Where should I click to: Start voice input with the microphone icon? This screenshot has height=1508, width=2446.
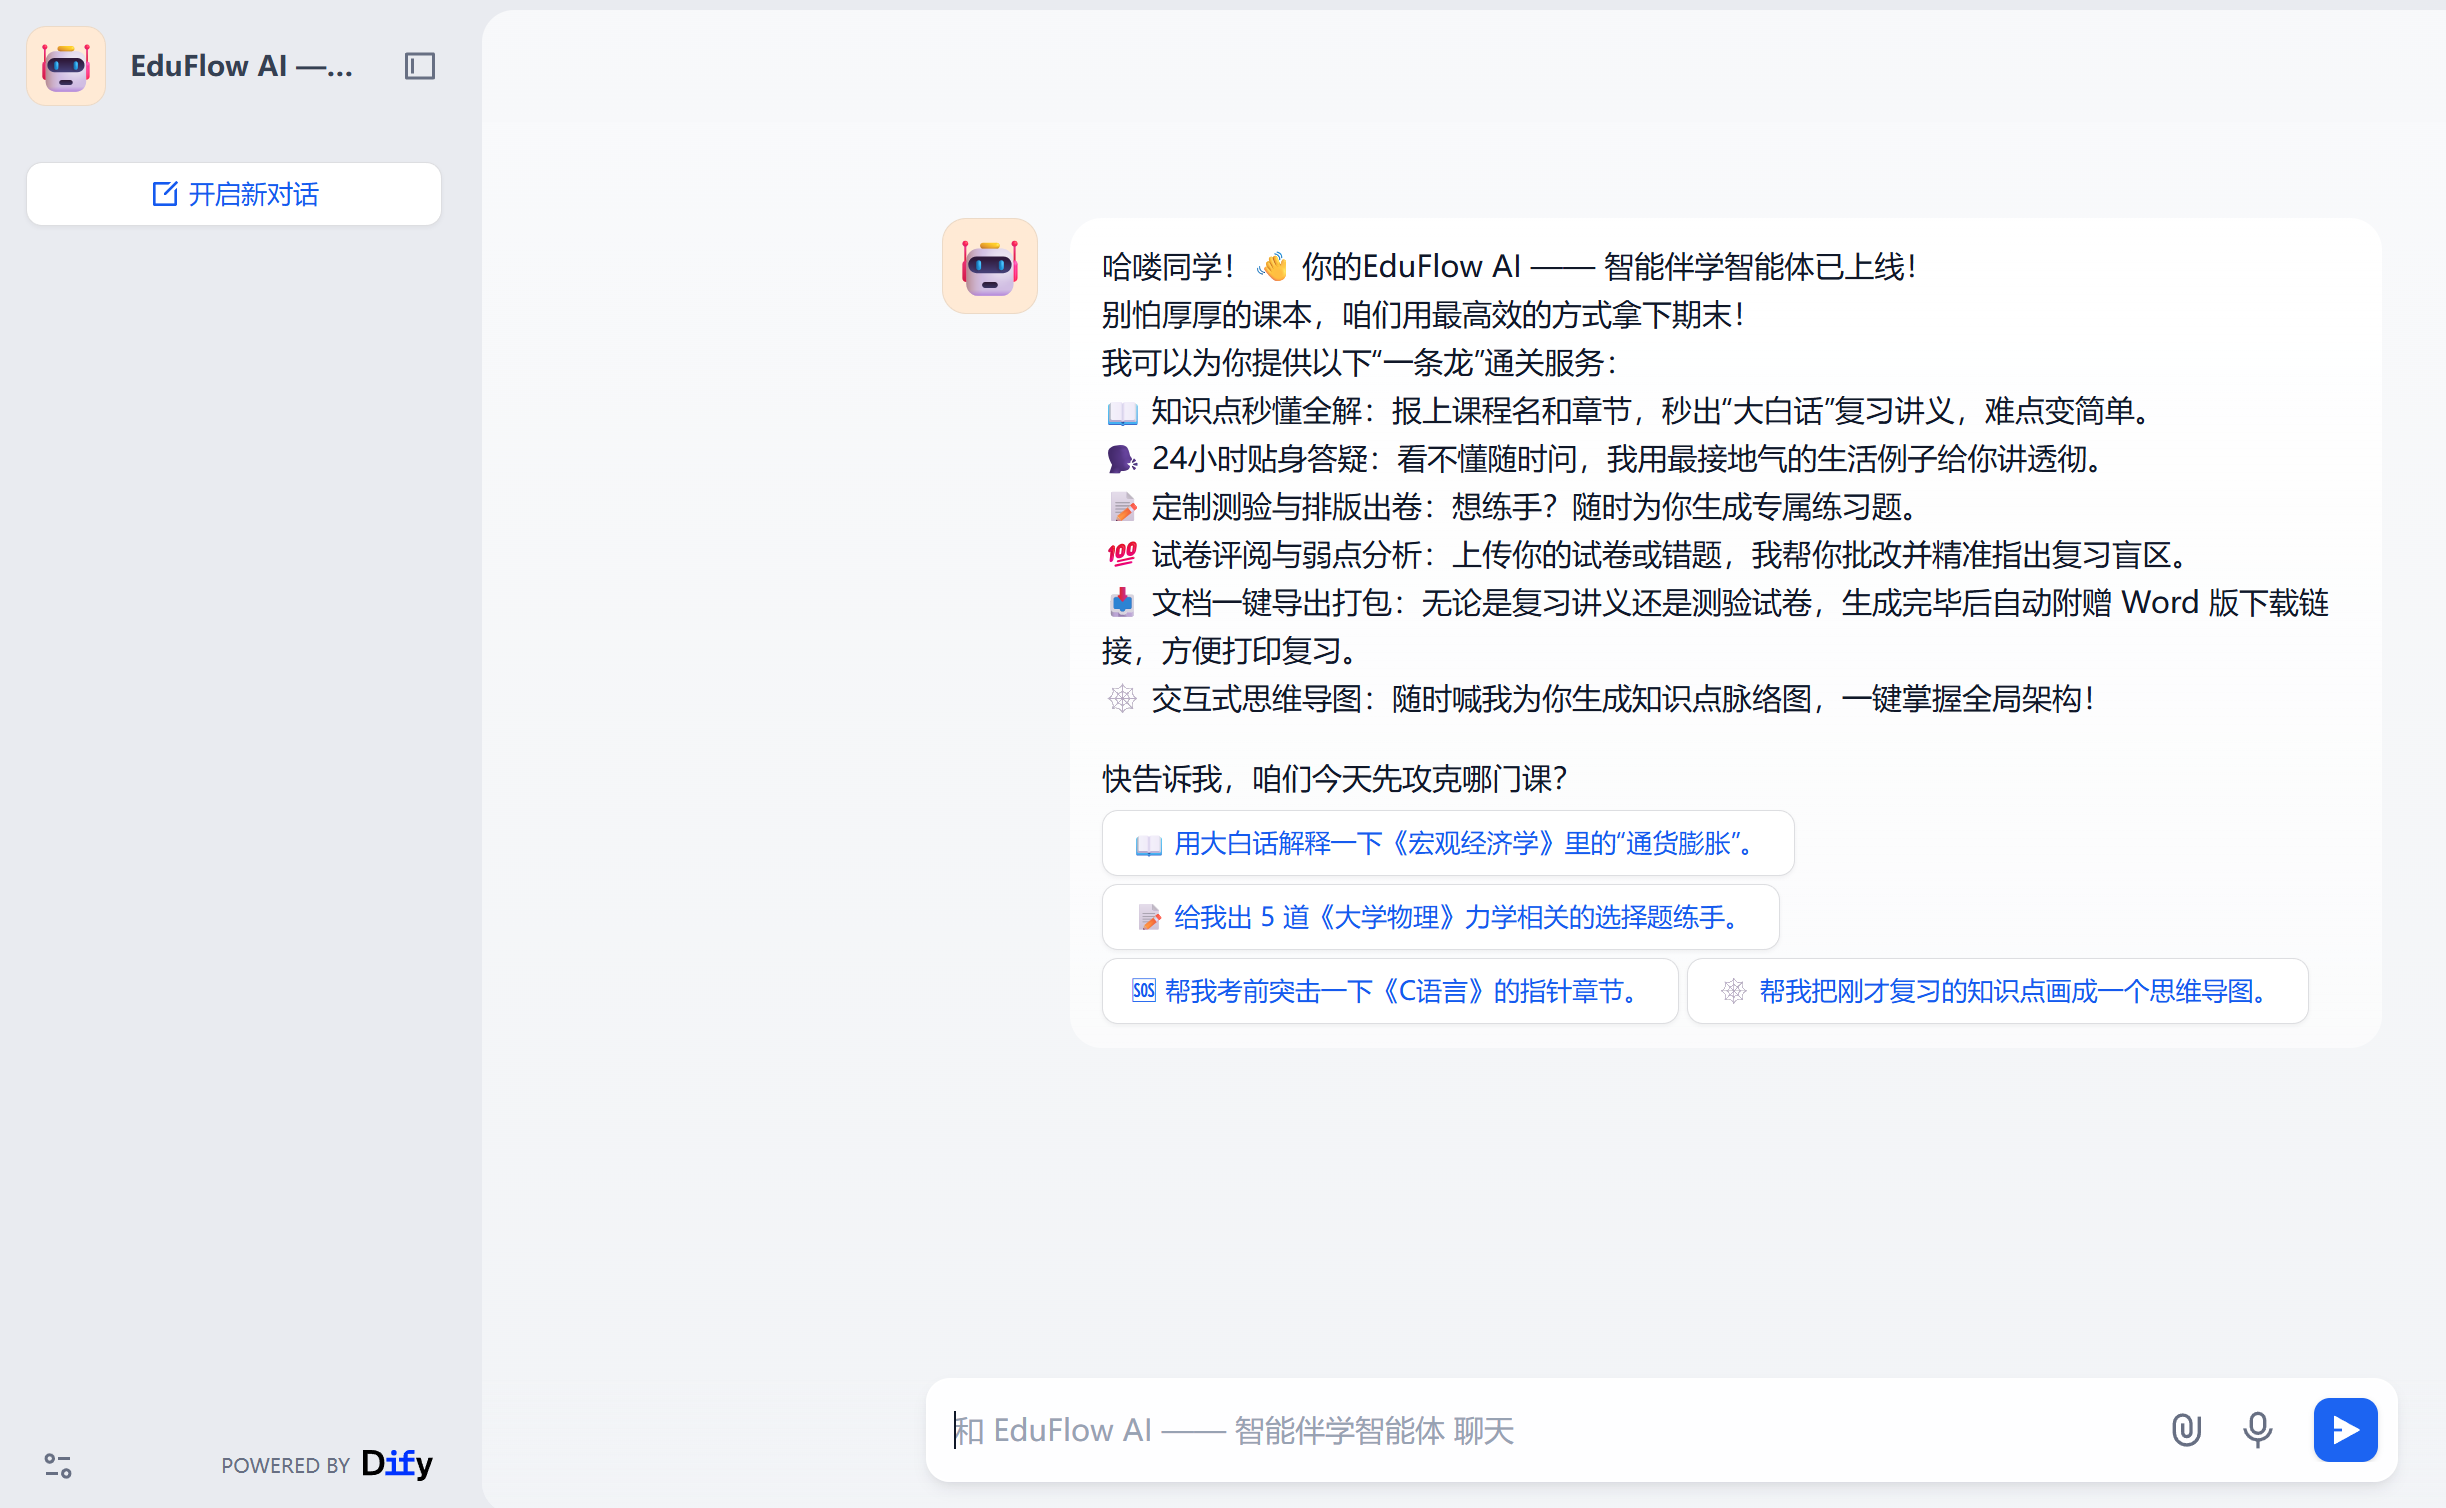tap(2257, 1430)
